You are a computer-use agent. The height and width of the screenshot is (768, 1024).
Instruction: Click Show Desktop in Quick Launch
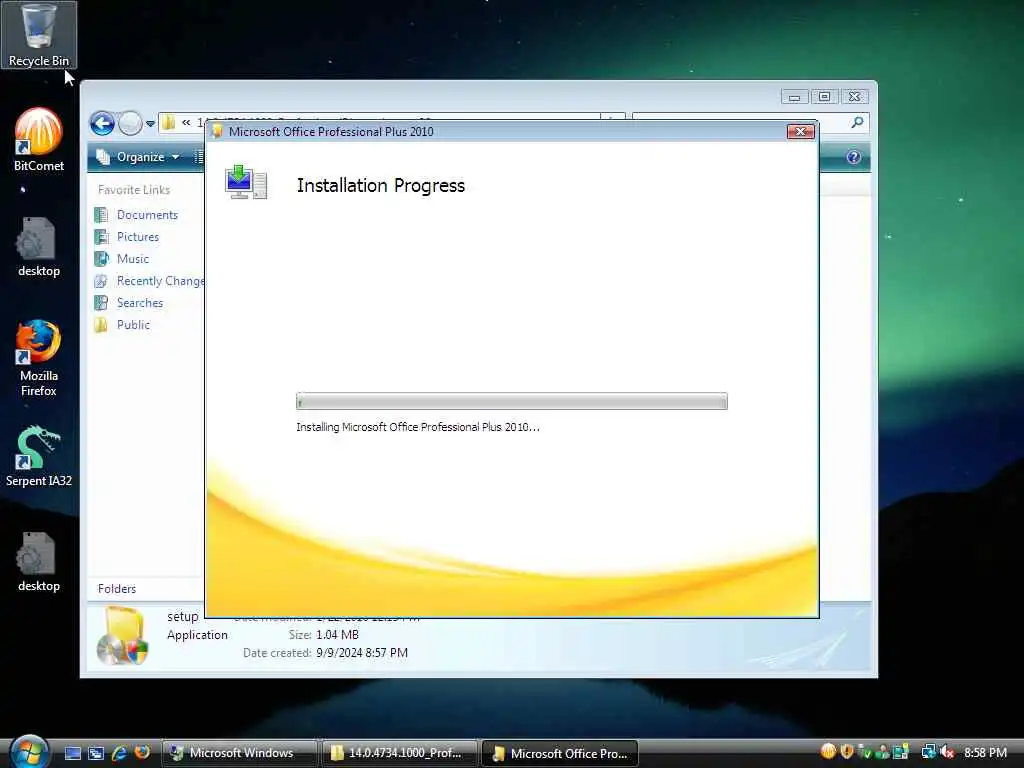[x=72, y=753]
